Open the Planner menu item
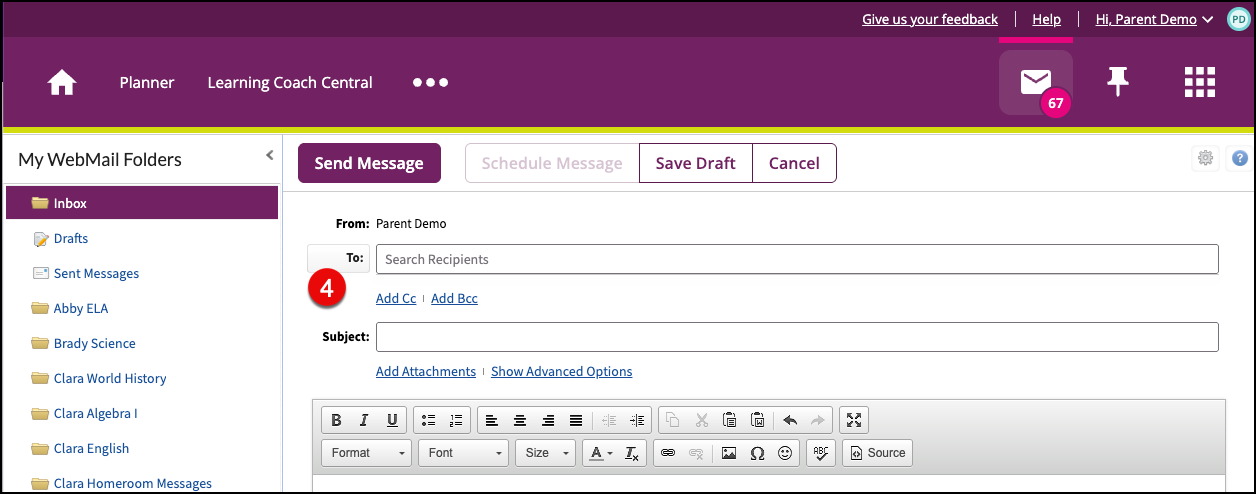Image resolution: width=1256 pixels, height=494 pixels. pos(147,83)
